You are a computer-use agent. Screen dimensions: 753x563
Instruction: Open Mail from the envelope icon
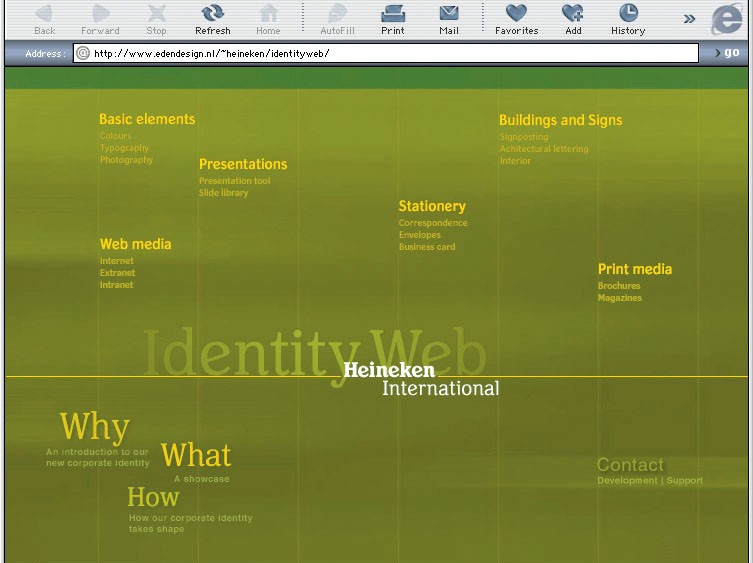click(449, 13)
